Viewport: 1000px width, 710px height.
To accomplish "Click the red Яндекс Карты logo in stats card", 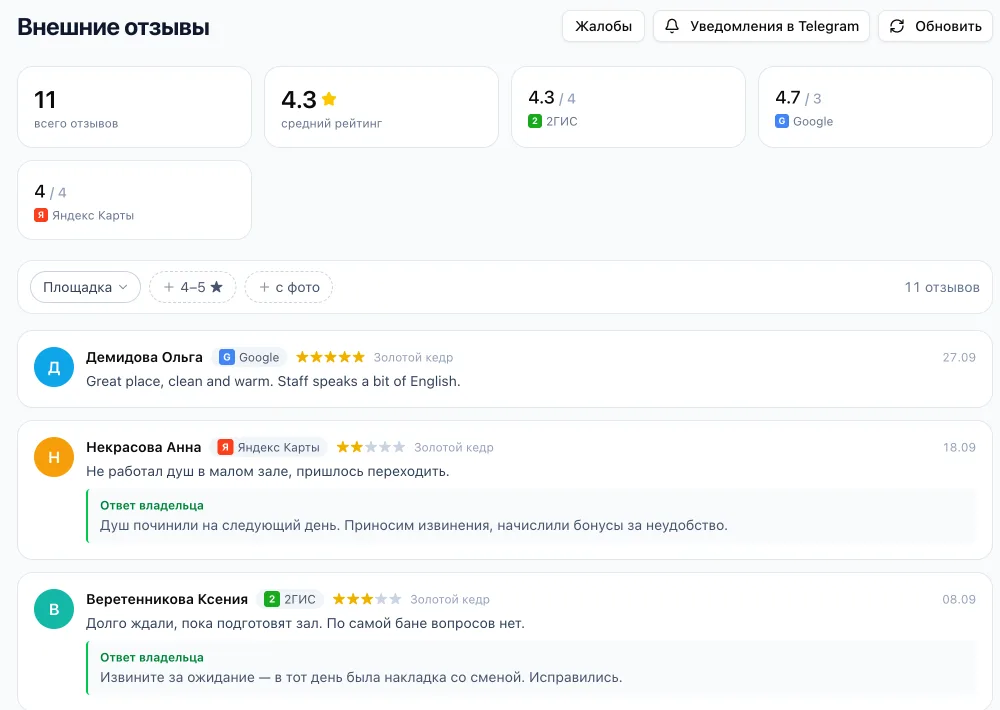I will tap(41, 215).
